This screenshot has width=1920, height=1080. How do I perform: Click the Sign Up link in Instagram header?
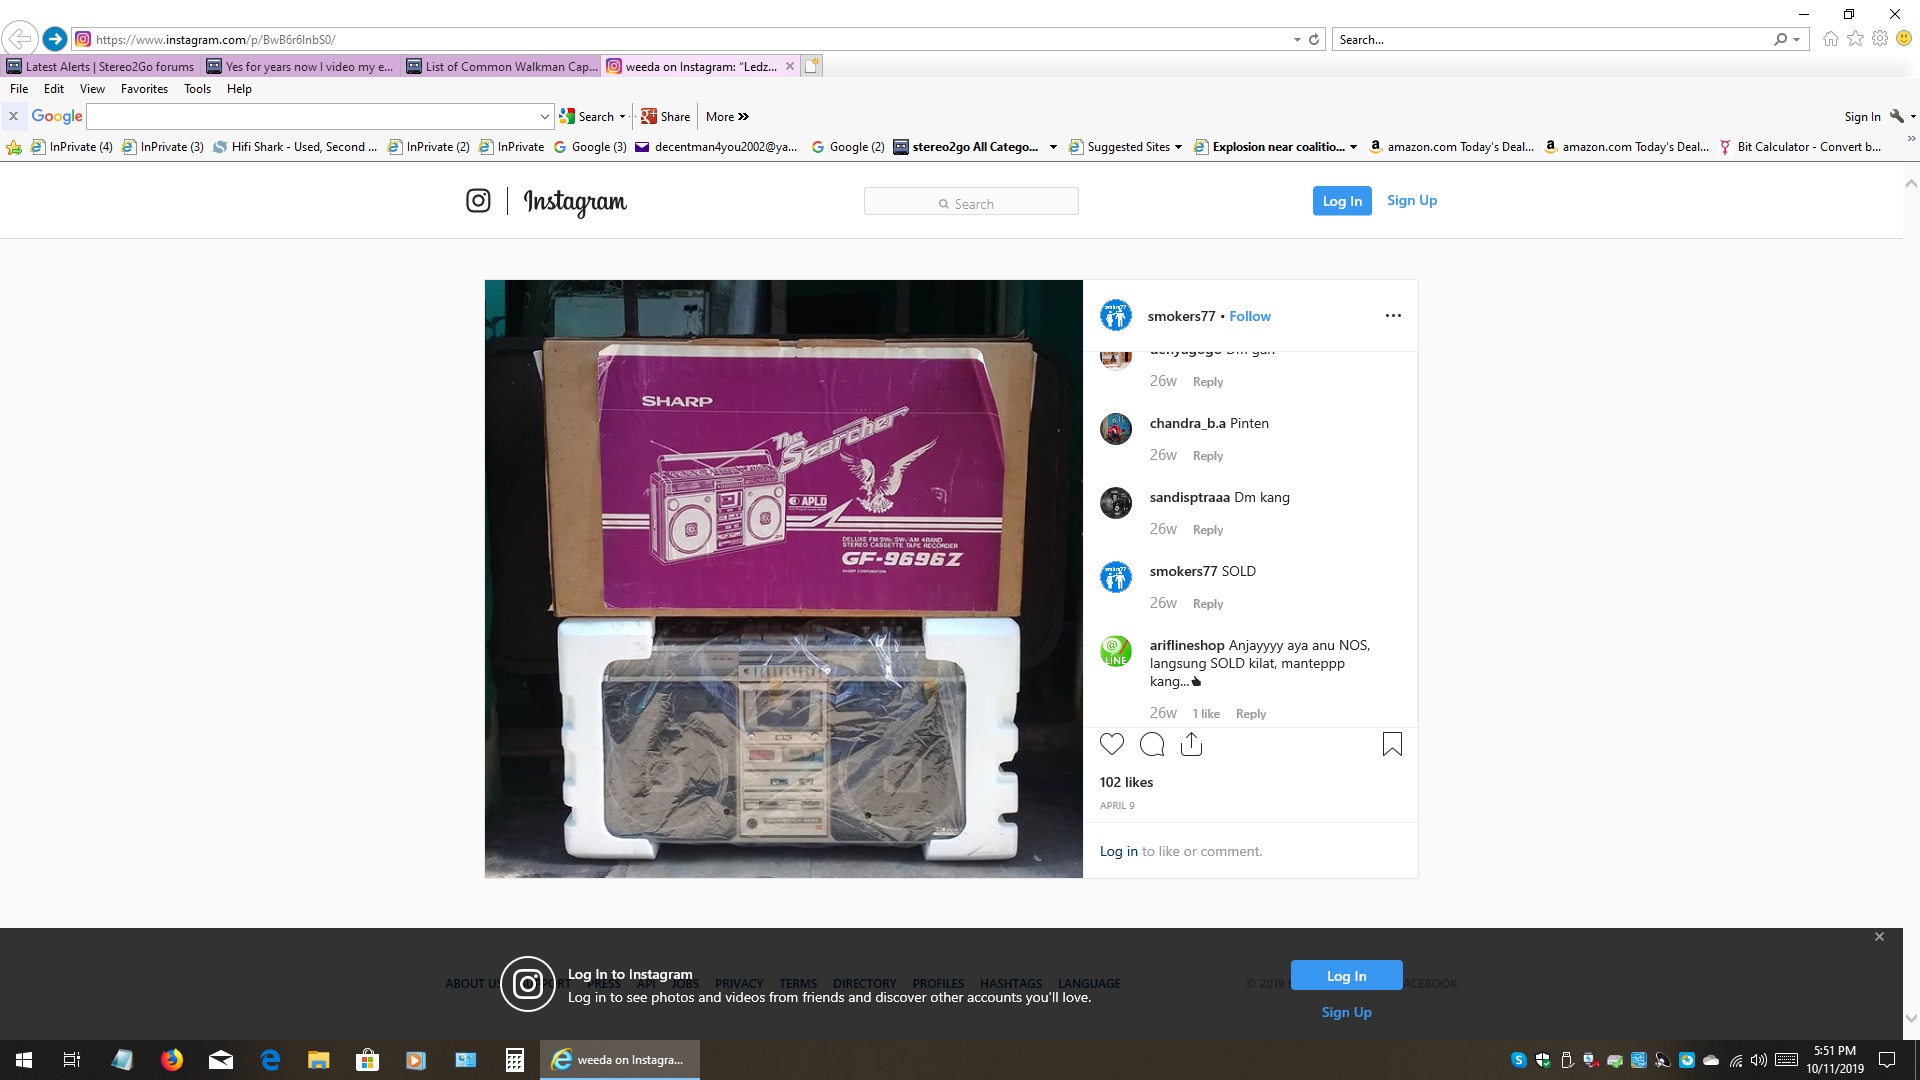(1412, 201)
